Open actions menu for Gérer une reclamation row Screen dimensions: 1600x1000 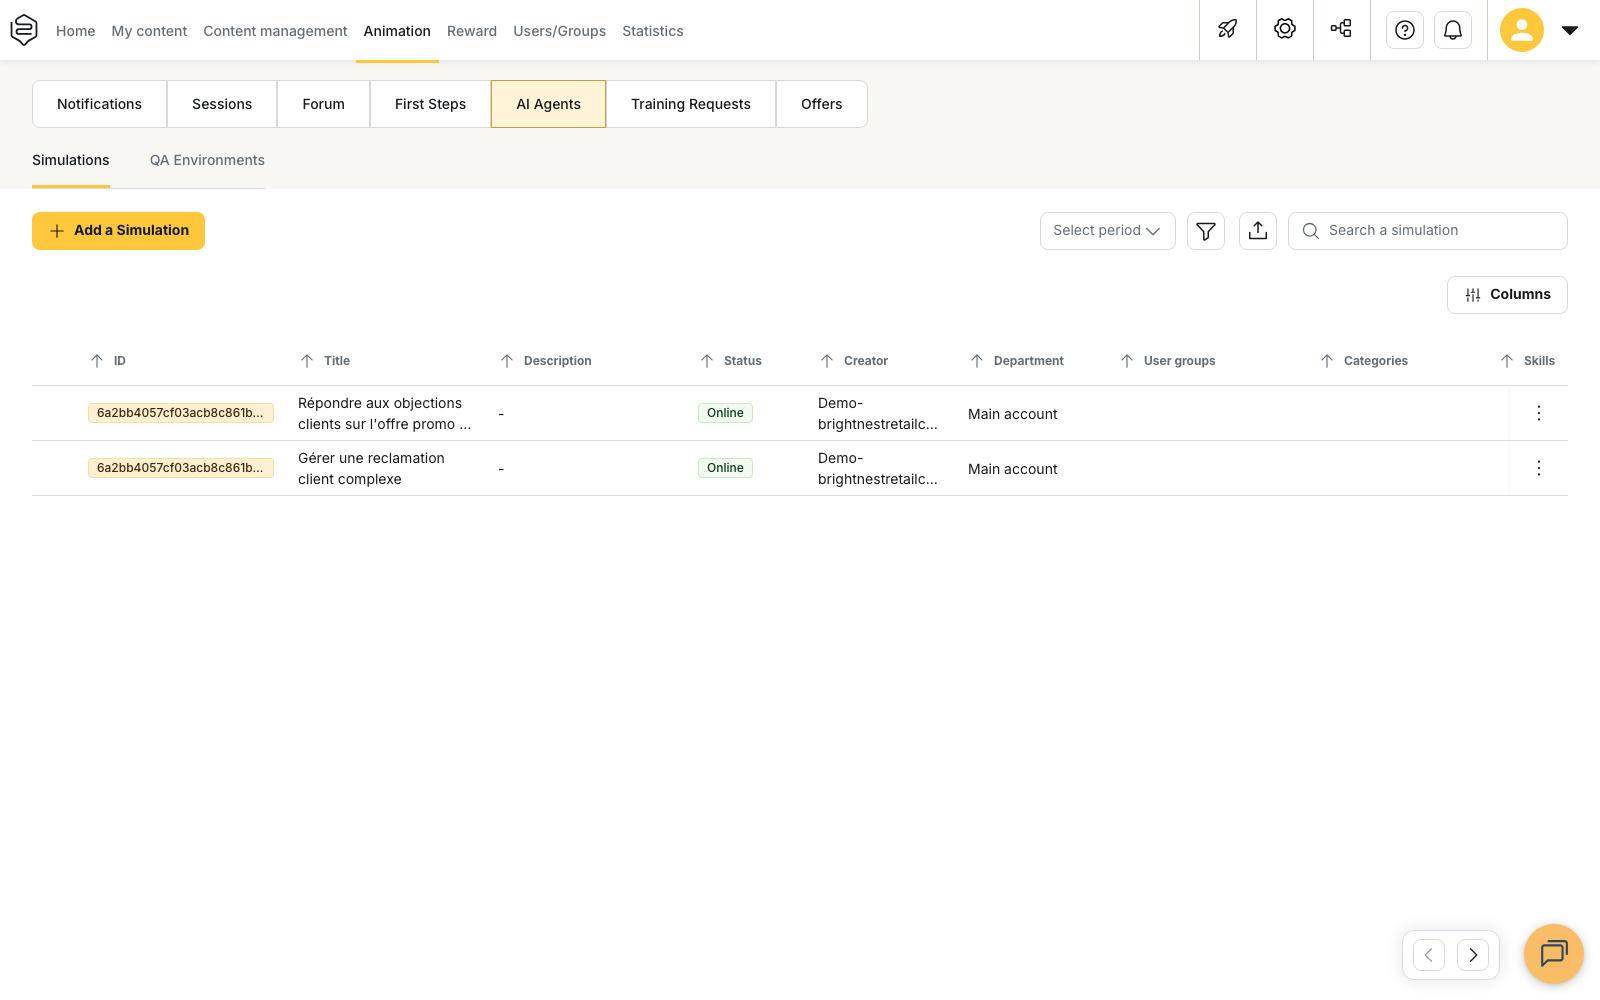click(1539, 468)
